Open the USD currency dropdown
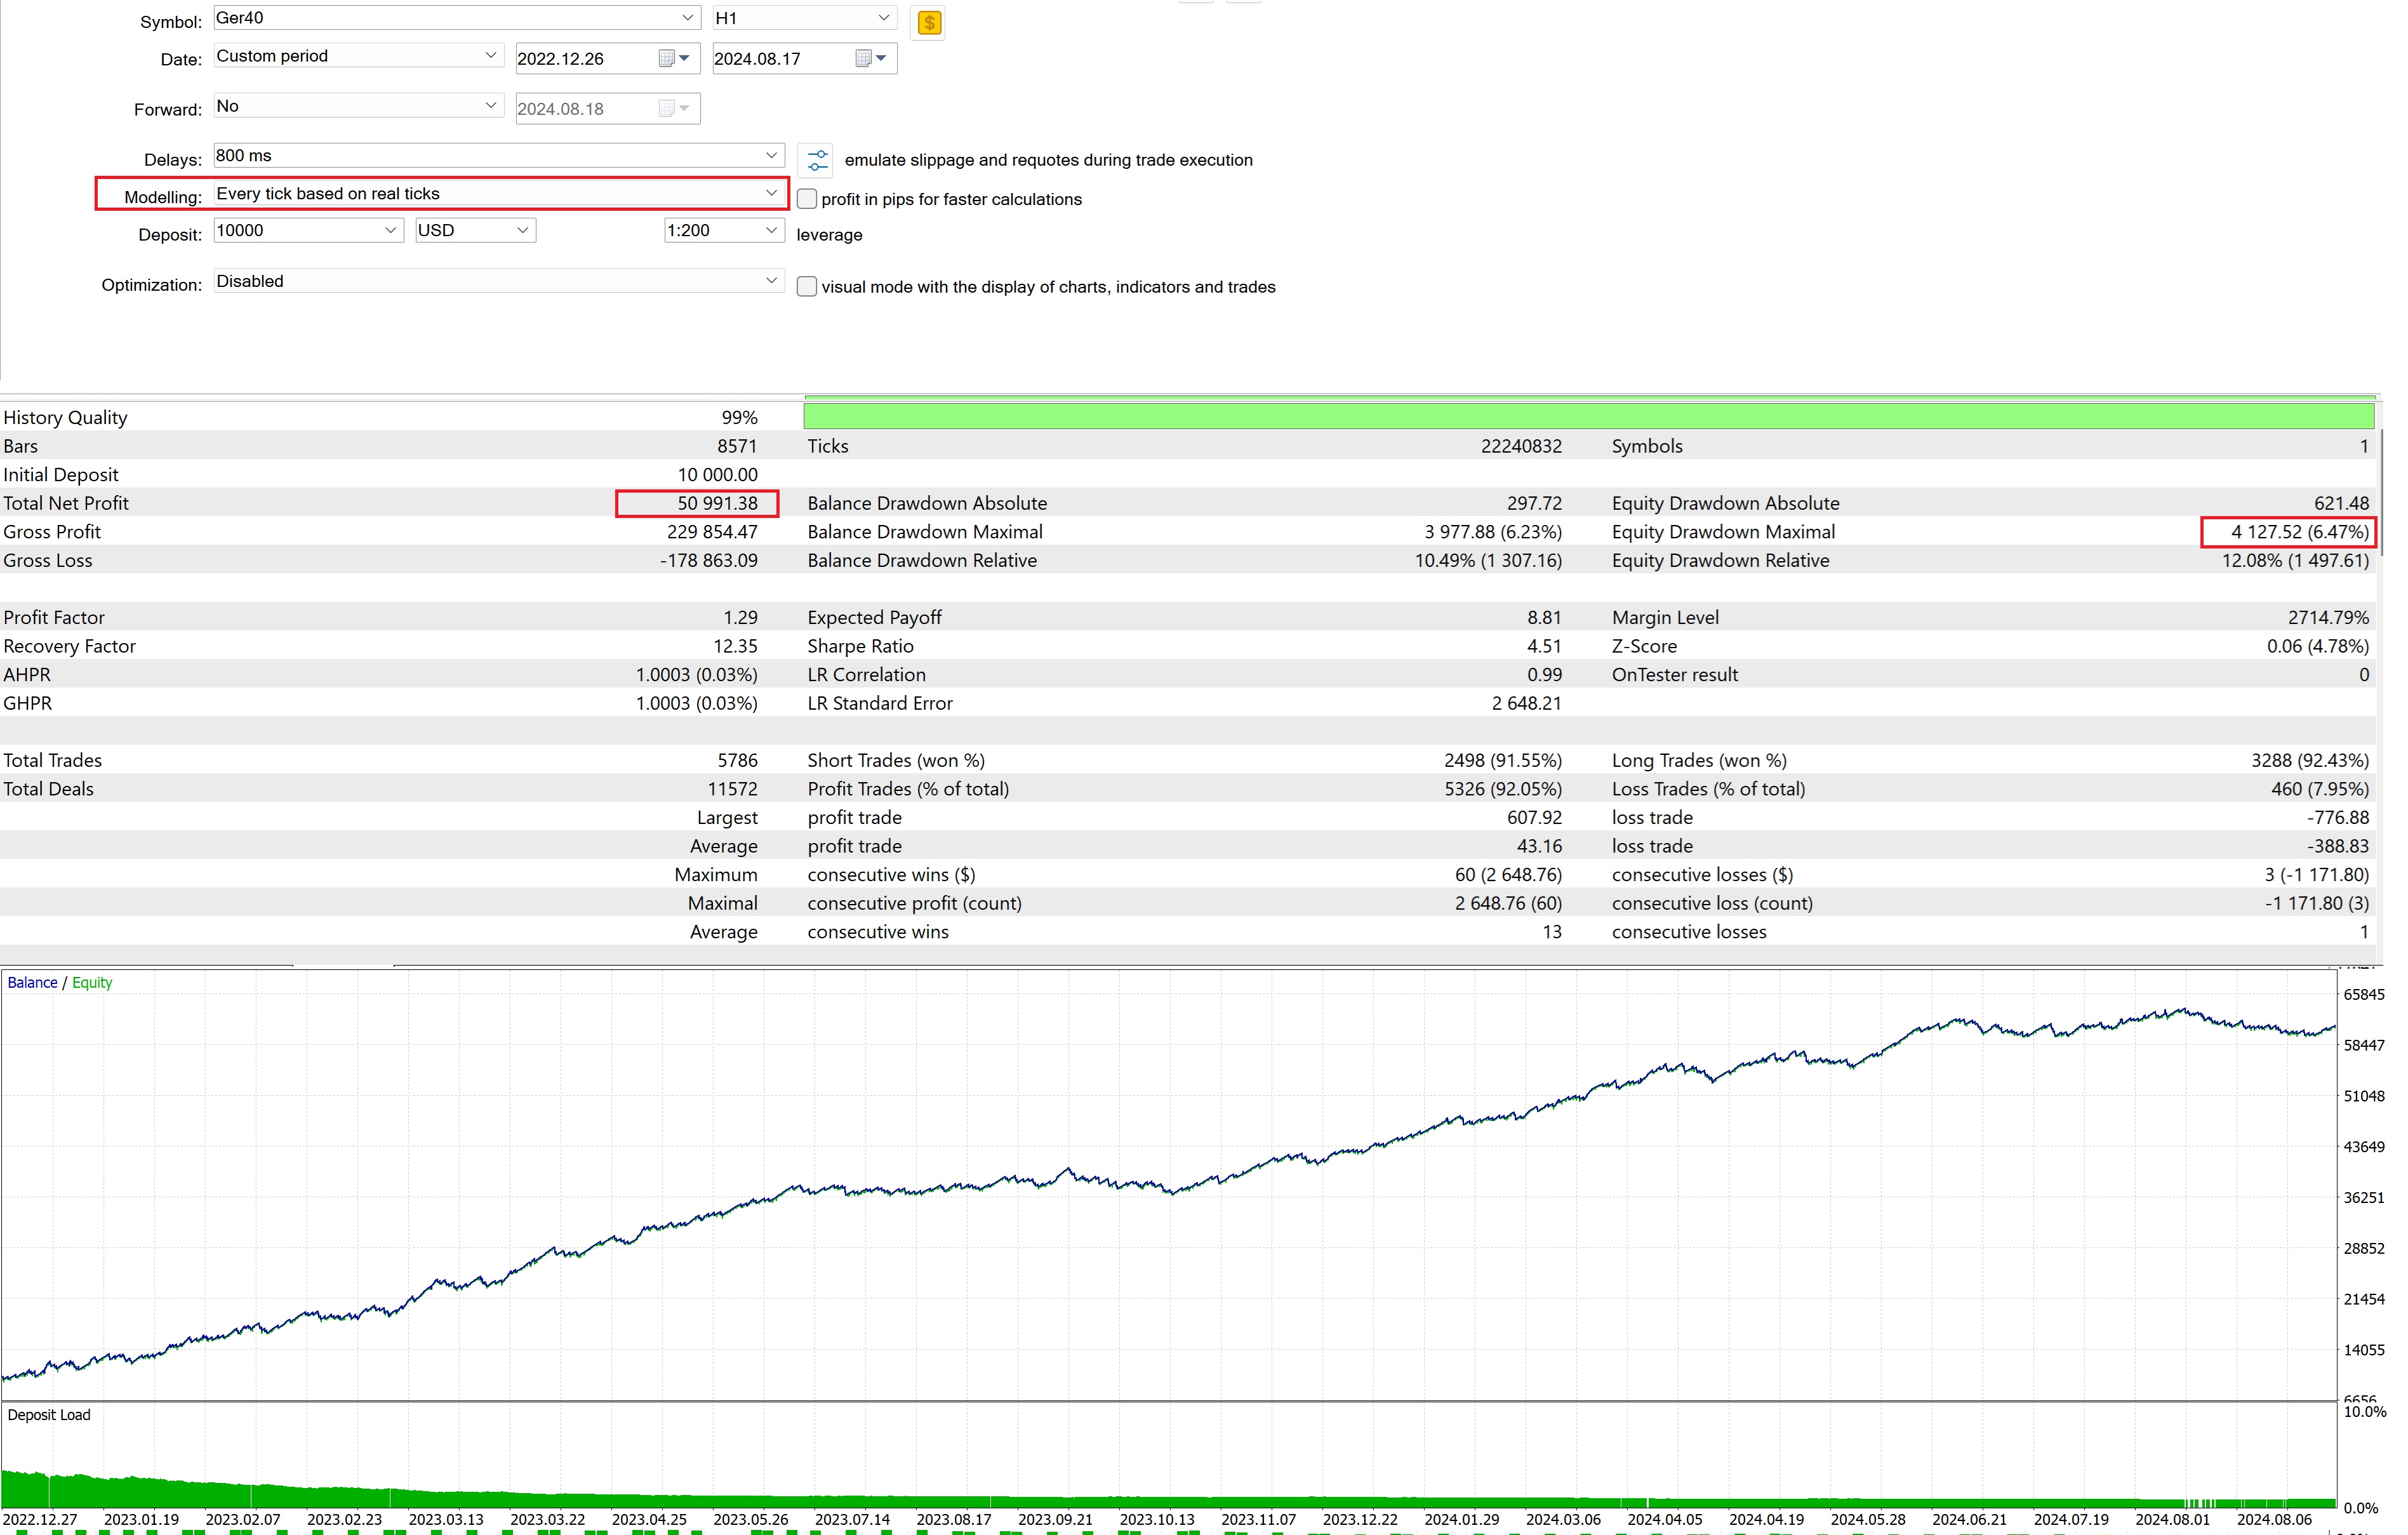The height and width of the screenshot is (1535, 2408). (x=522, y=230)
